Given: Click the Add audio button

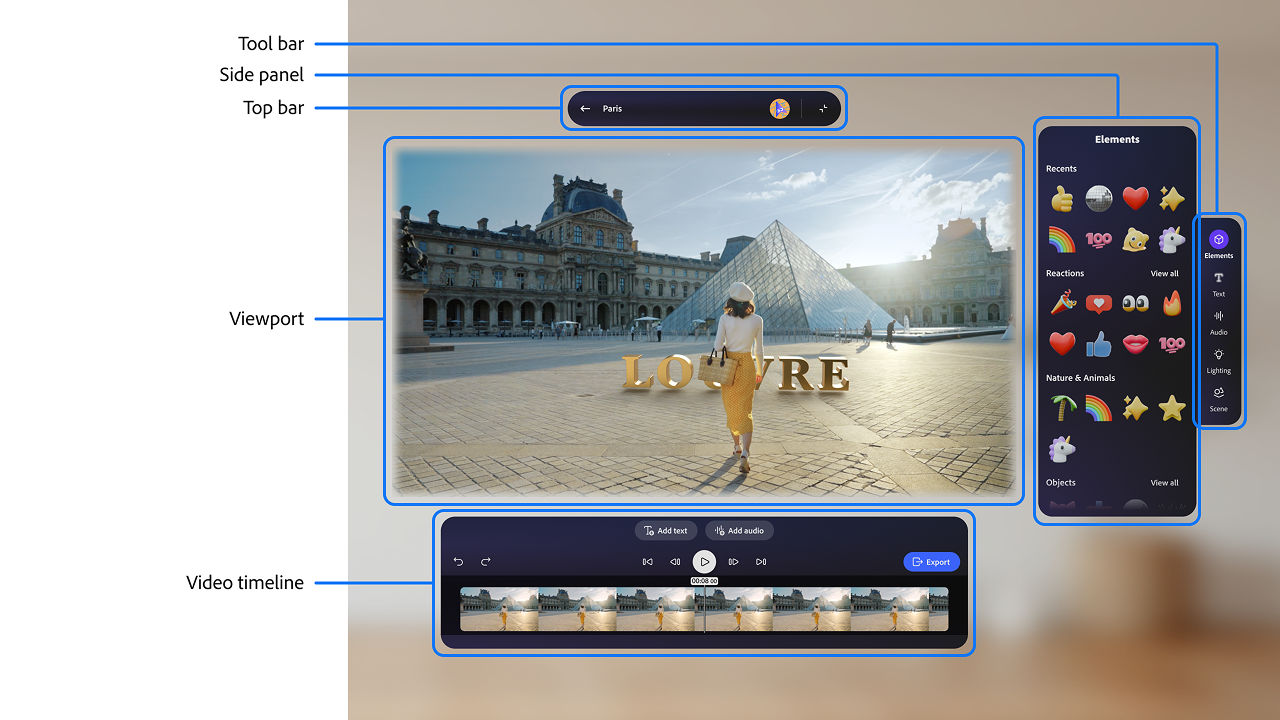Looking at the screenshot, I should point(740,530).
